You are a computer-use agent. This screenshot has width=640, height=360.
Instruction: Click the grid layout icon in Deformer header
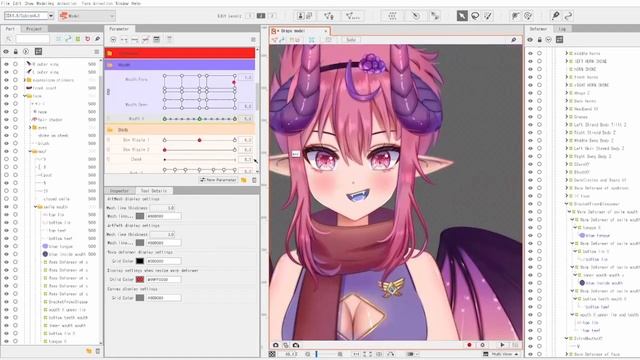tap(560, 40)
